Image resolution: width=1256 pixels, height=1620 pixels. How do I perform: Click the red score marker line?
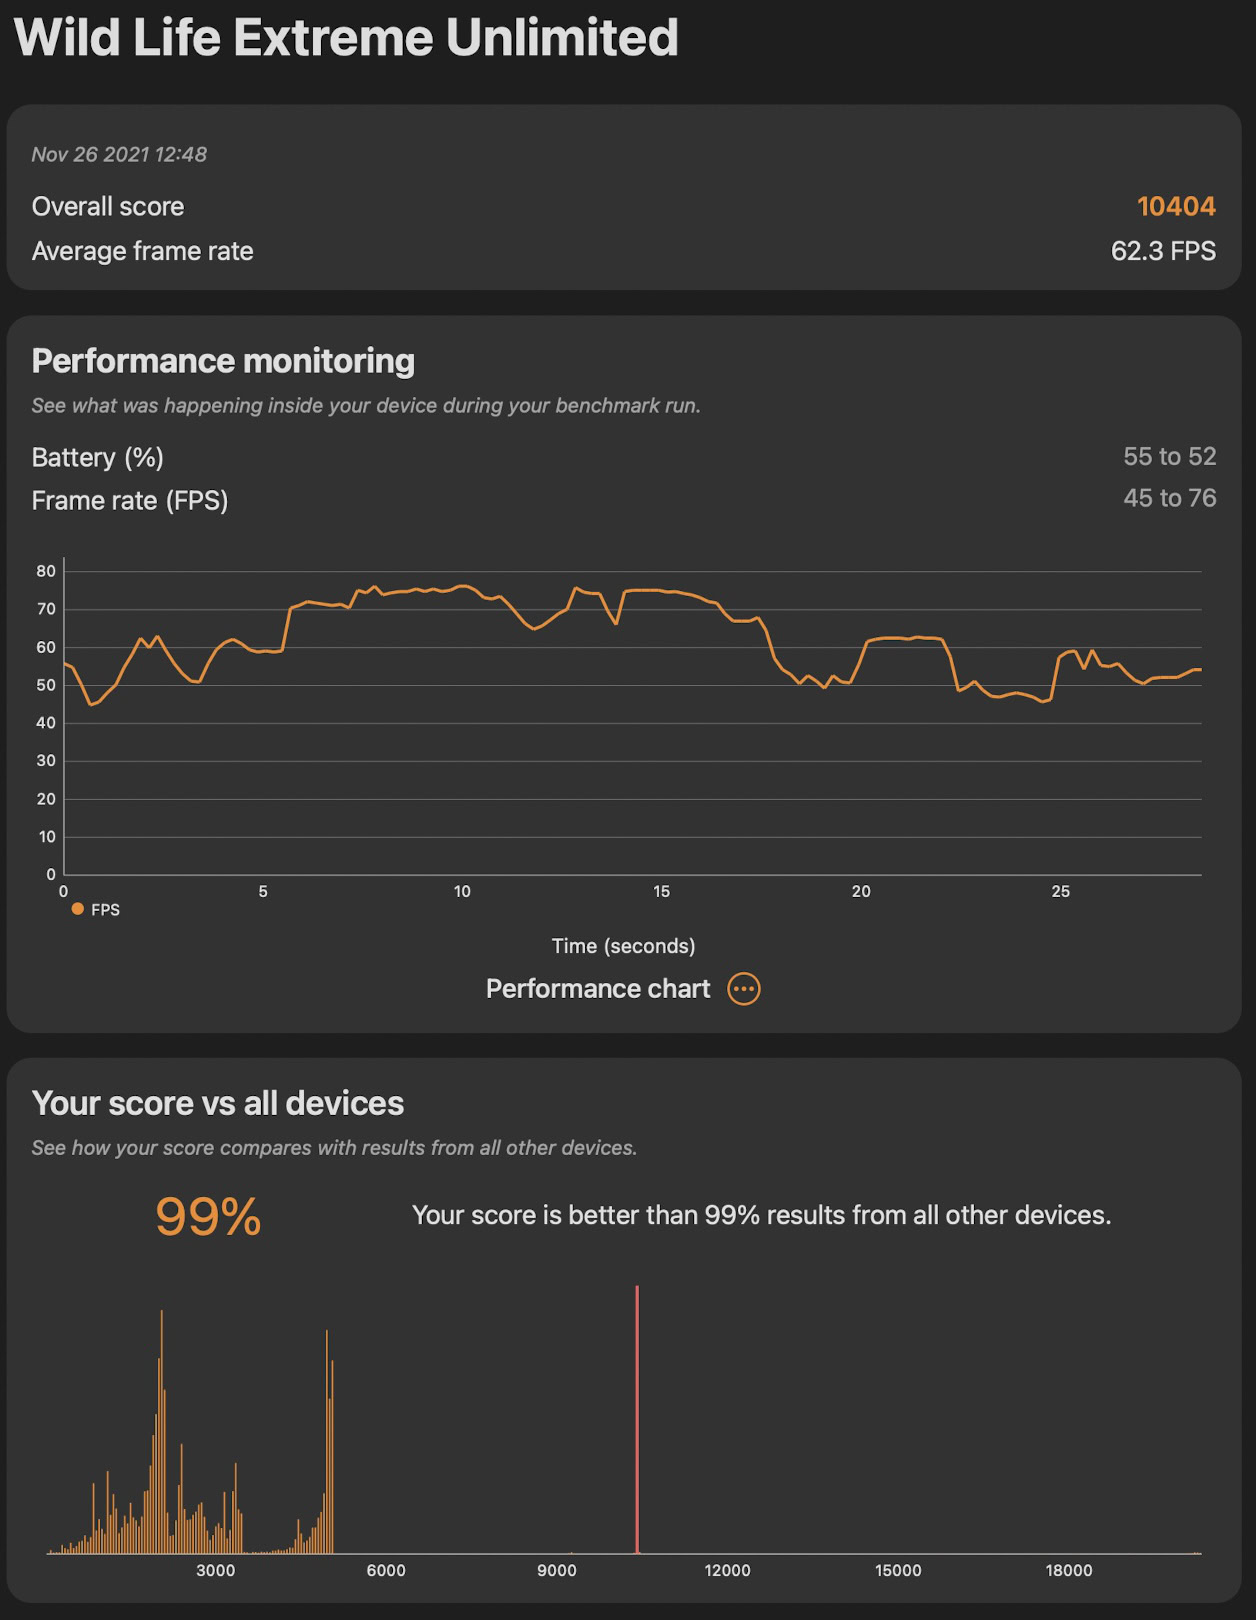pos(637,1420)
